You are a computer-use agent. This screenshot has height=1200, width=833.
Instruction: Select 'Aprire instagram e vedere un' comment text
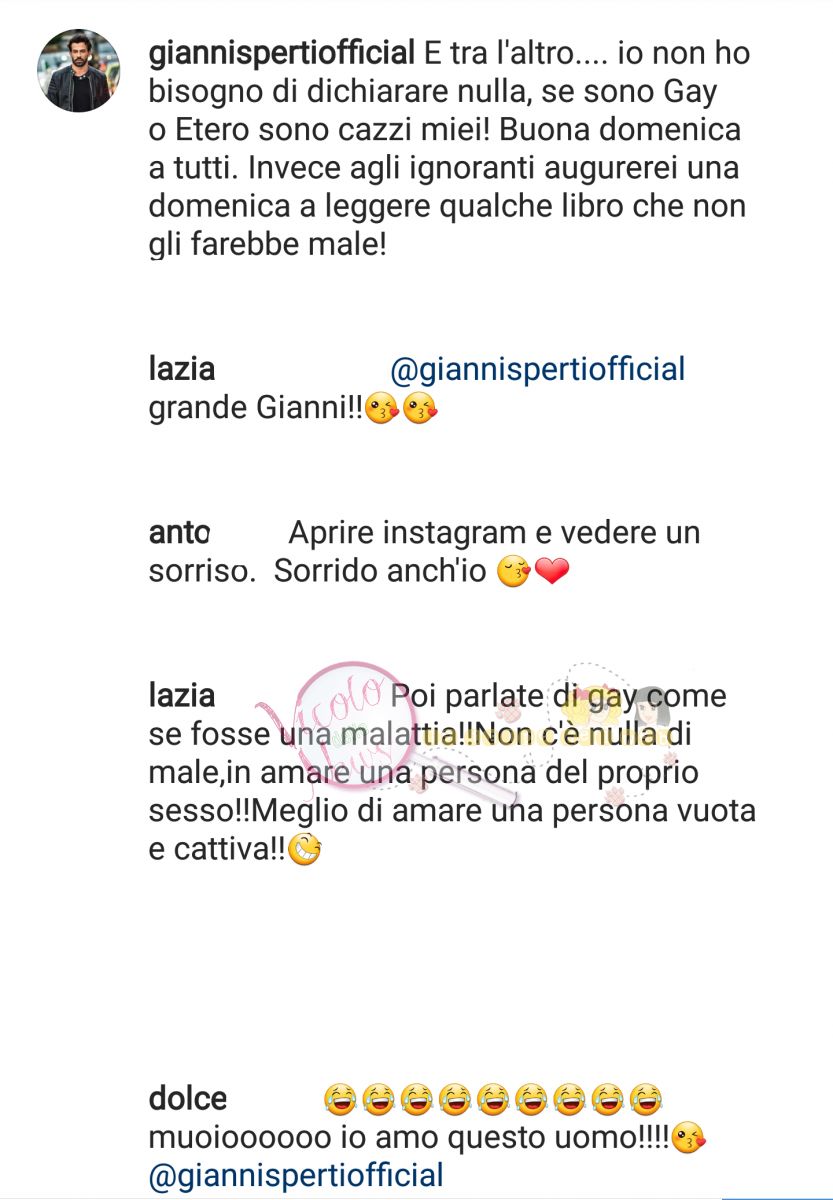[494, 533]
